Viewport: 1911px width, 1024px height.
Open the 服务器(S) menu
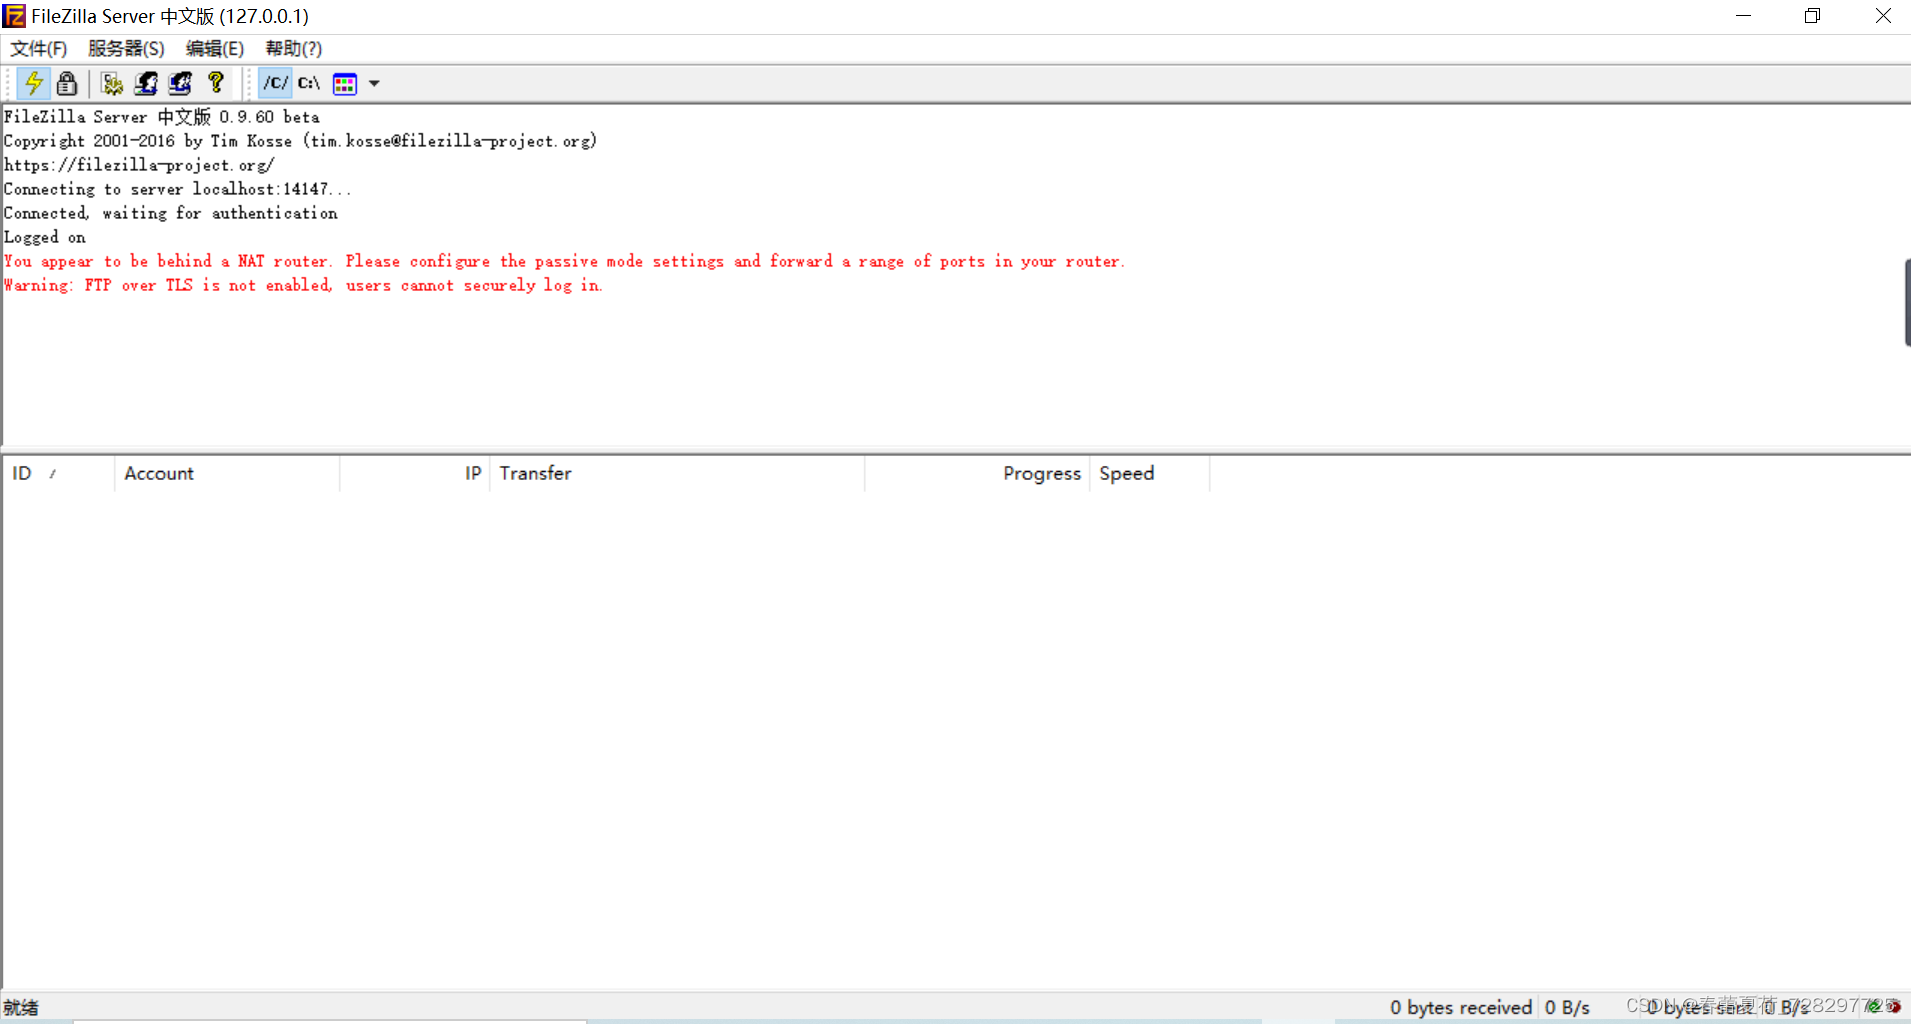click(126, 49)
